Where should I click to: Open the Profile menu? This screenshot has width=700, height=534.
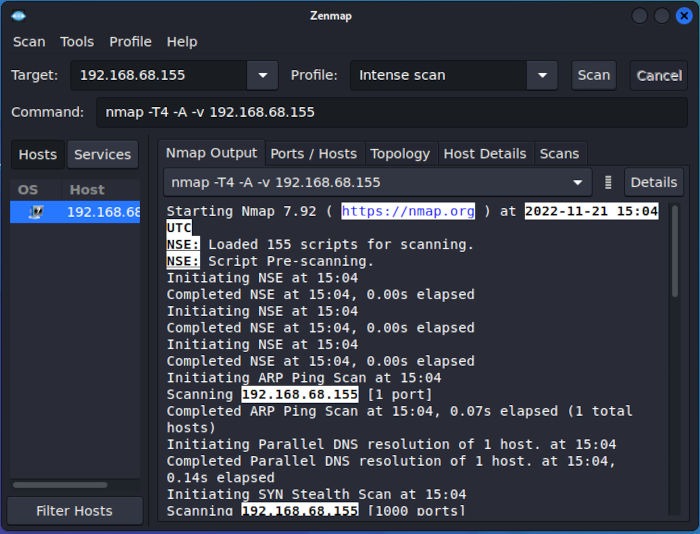tap(130, 42)
